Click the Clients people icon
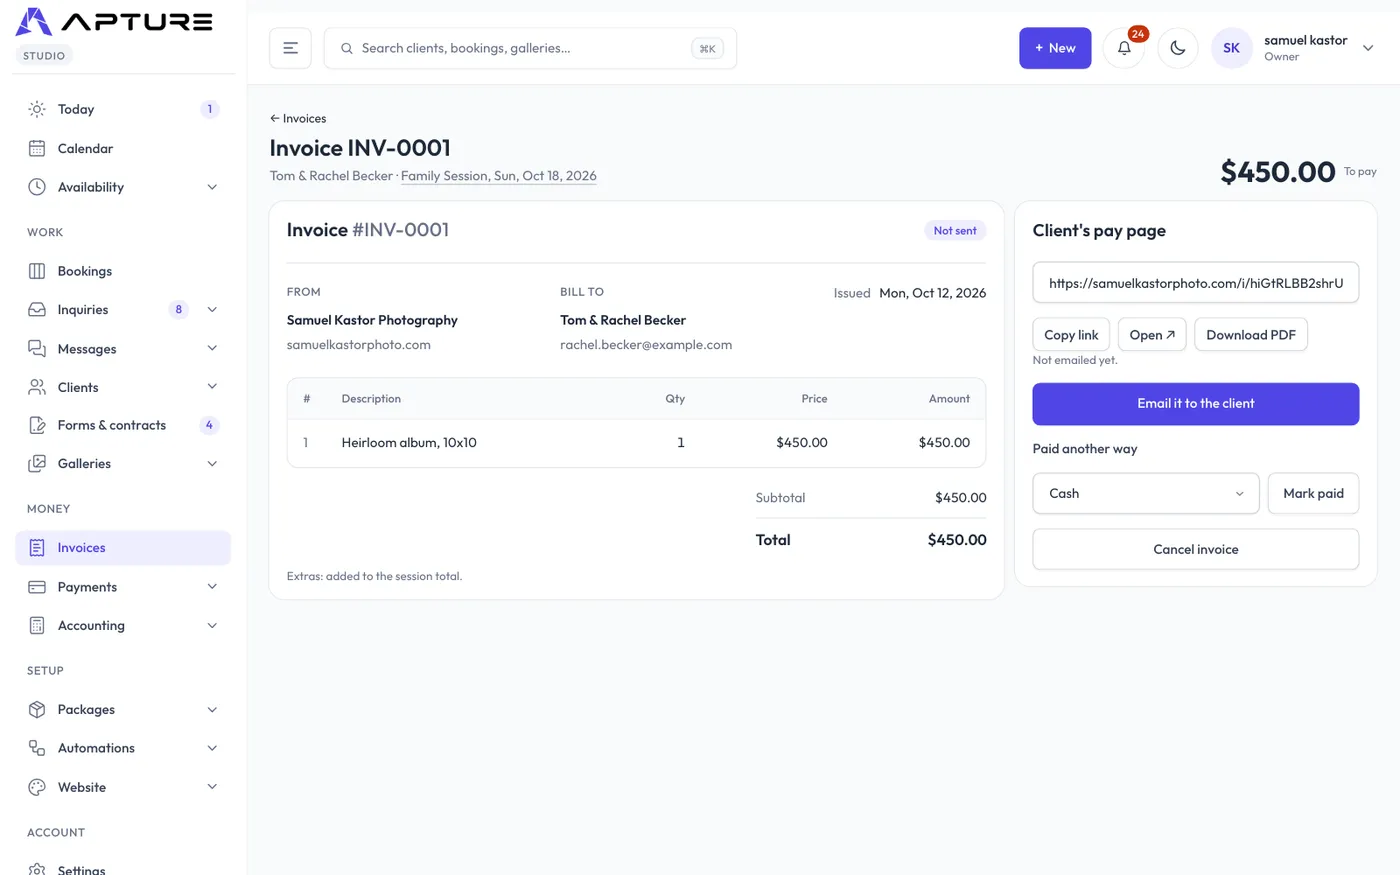This screenshot has height=875, width=1400. click(37, 387)
